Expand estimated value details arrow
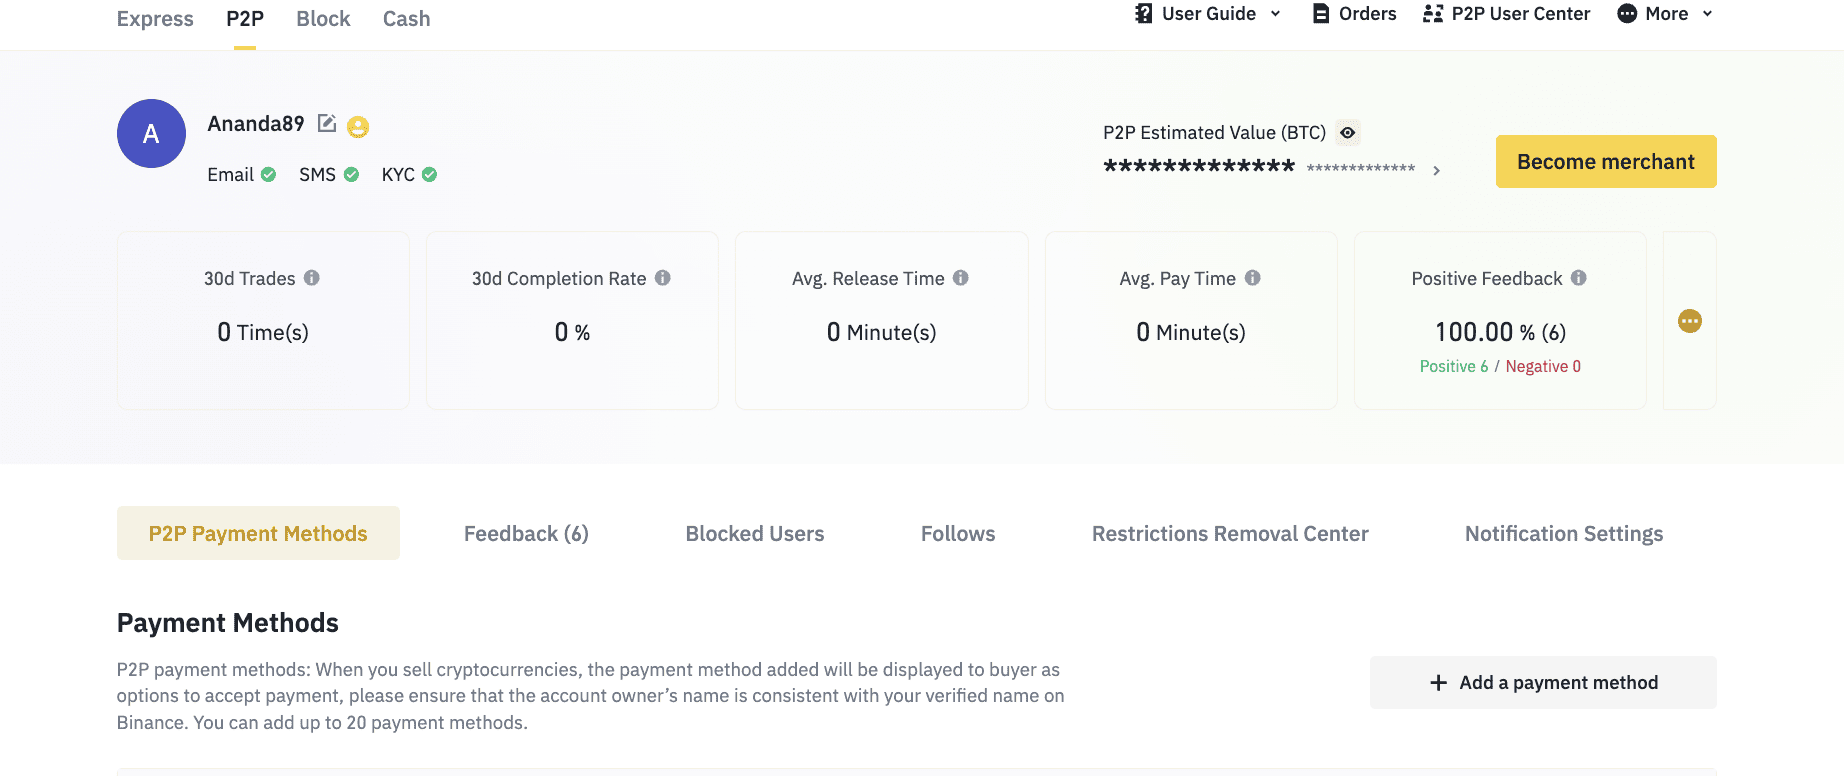1844x776 pixels. (x=1437, y=171)
